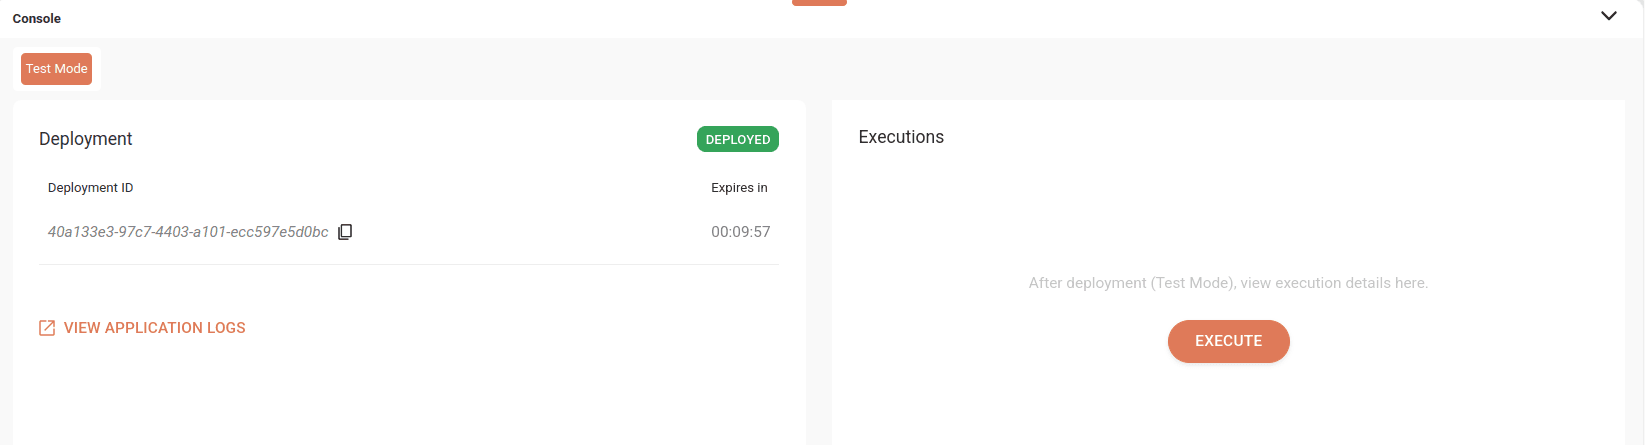Viewport: 1645px width, 445px height.
Task: Click the 00:09:57 expiry countdown
Action: point(740,232)
